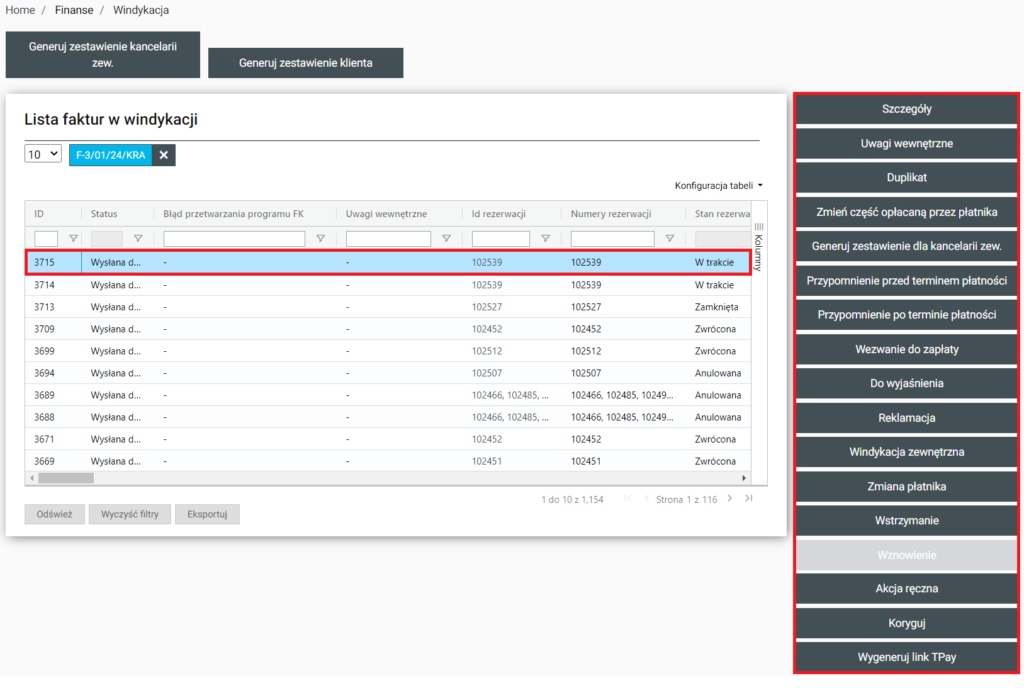
Task: Open the page size dropdown showing 10
Action: 43,155
